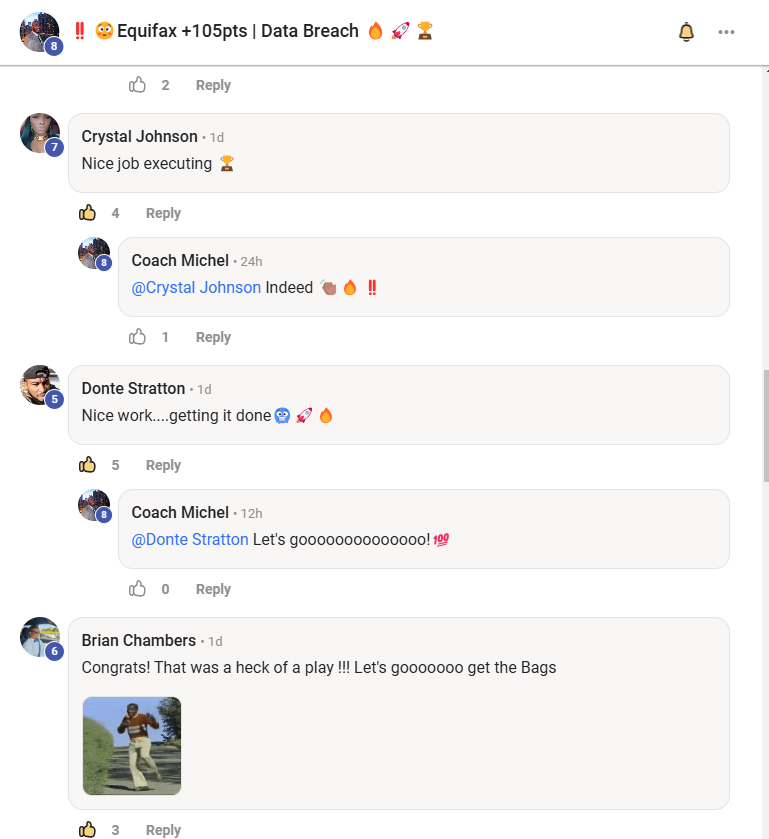The width and height of the screenshot is (769, 839).
Task: Reply to Donte Stratton's comment
Action: (163, 465)
